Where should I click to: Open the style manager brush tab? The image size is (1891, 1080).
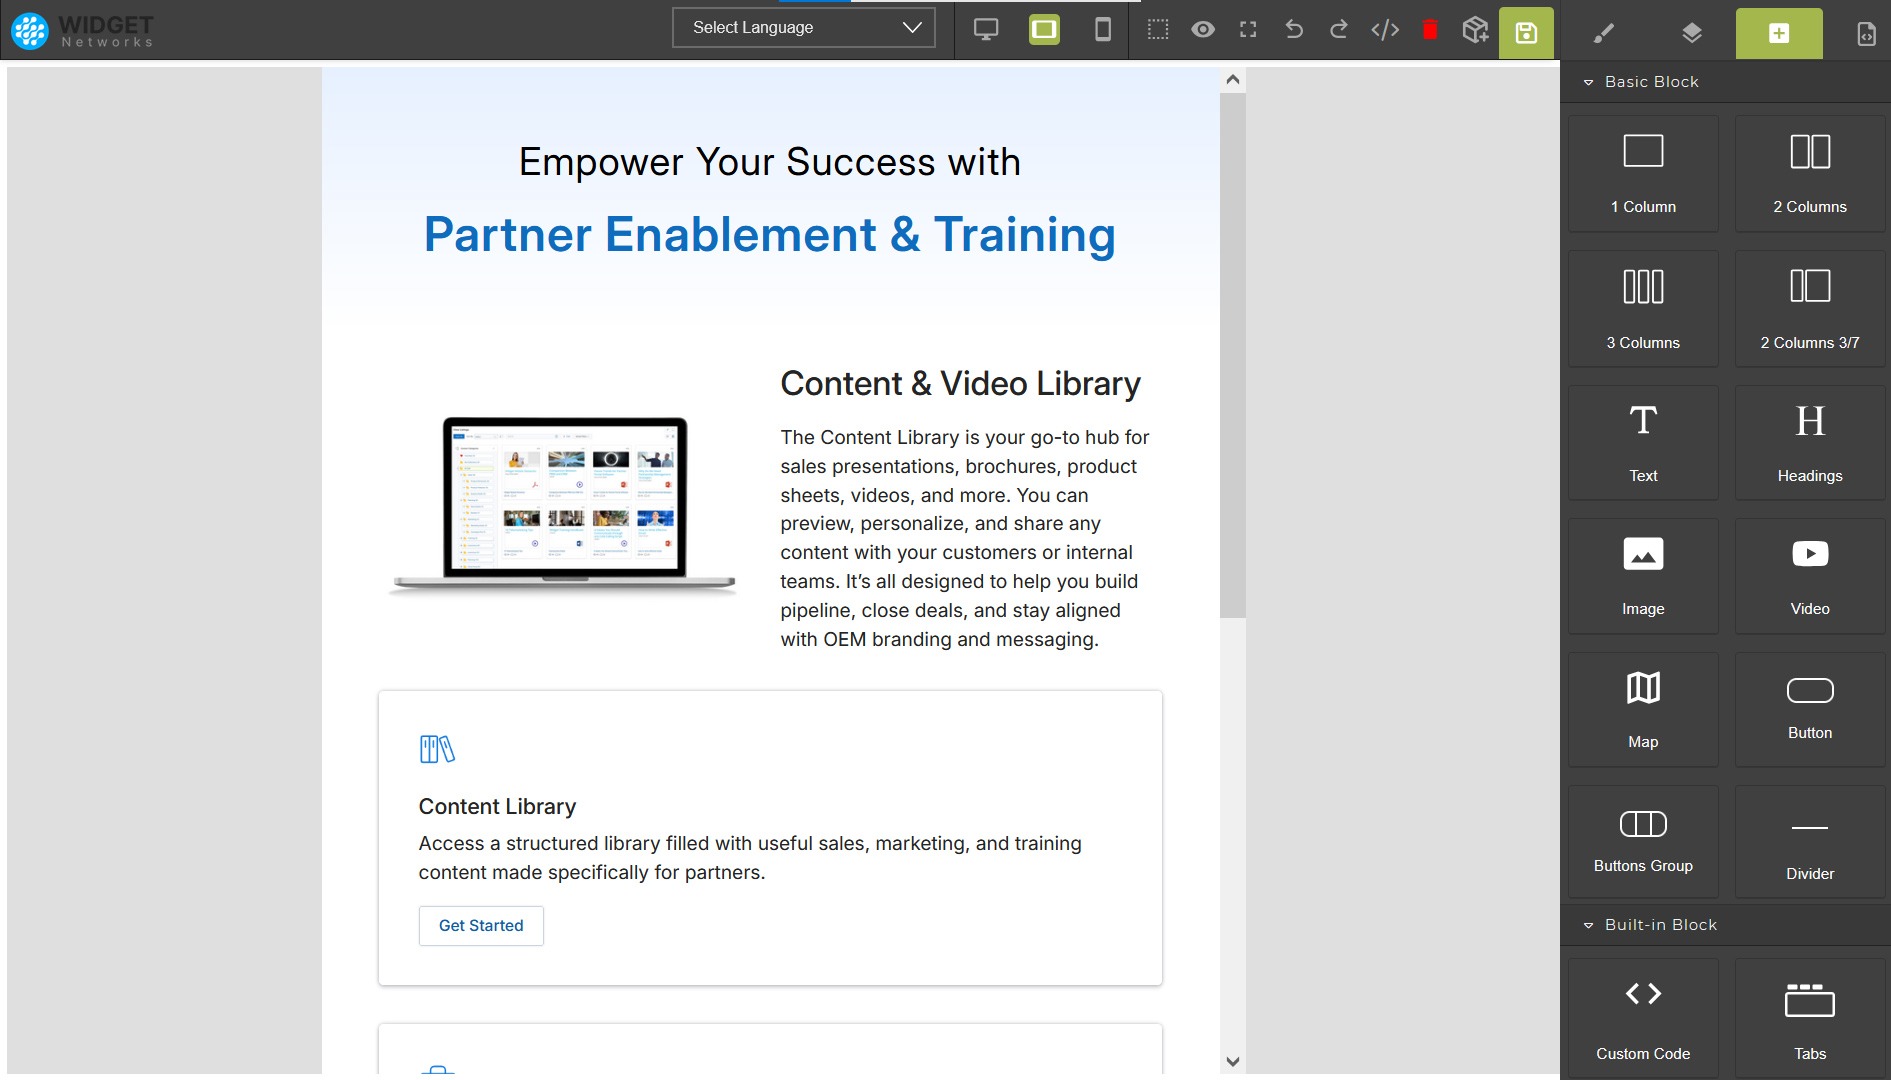(x=1604, y=34)
